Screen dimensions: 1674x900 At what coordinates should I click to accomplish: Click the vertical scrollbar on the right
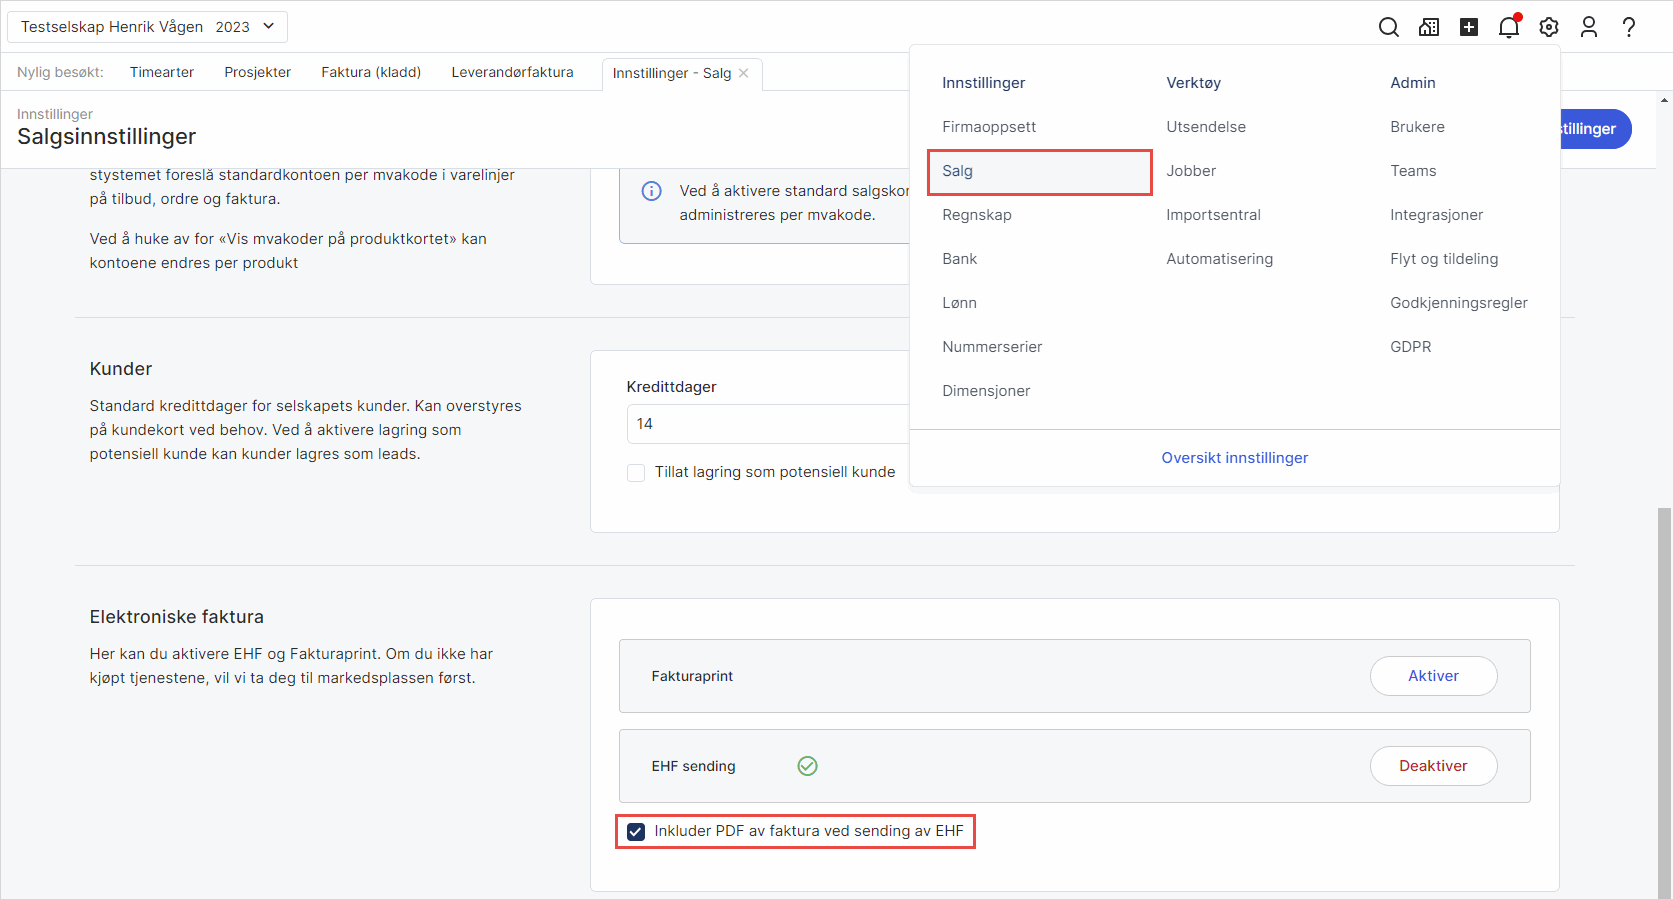tap(1664, 700)
